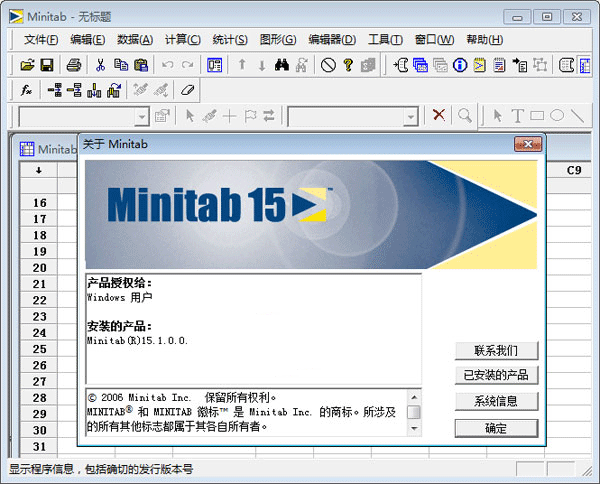Click the Copy icon in toolbar

[121, 65]
